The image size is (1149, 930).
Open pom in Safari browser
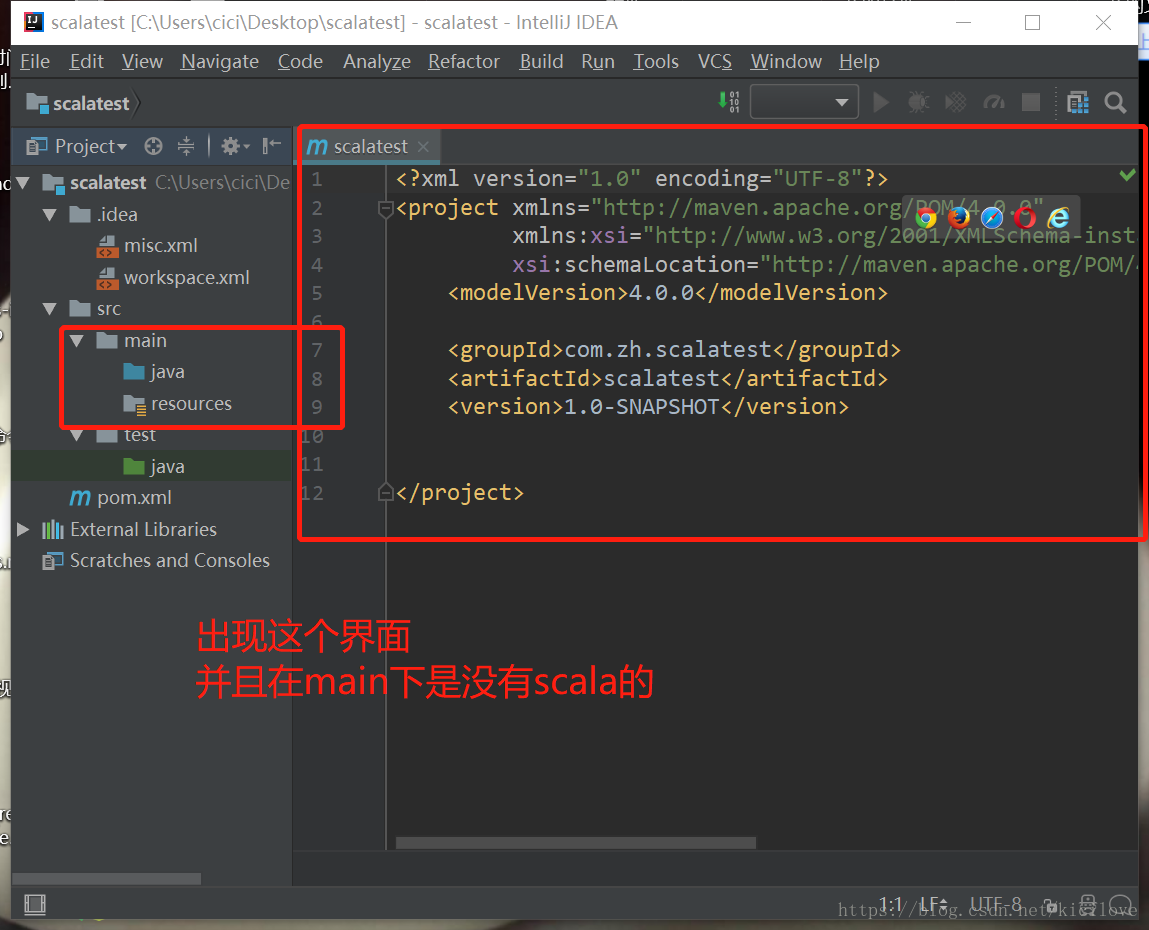click(991, 218)
